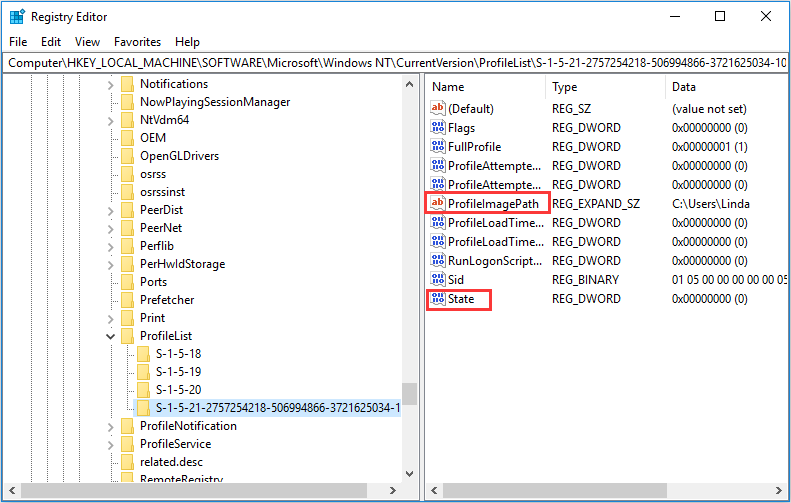This screenshot has height=503, width=791.
Task: Click the Sid binary value icon
Action: coord(437,280)
